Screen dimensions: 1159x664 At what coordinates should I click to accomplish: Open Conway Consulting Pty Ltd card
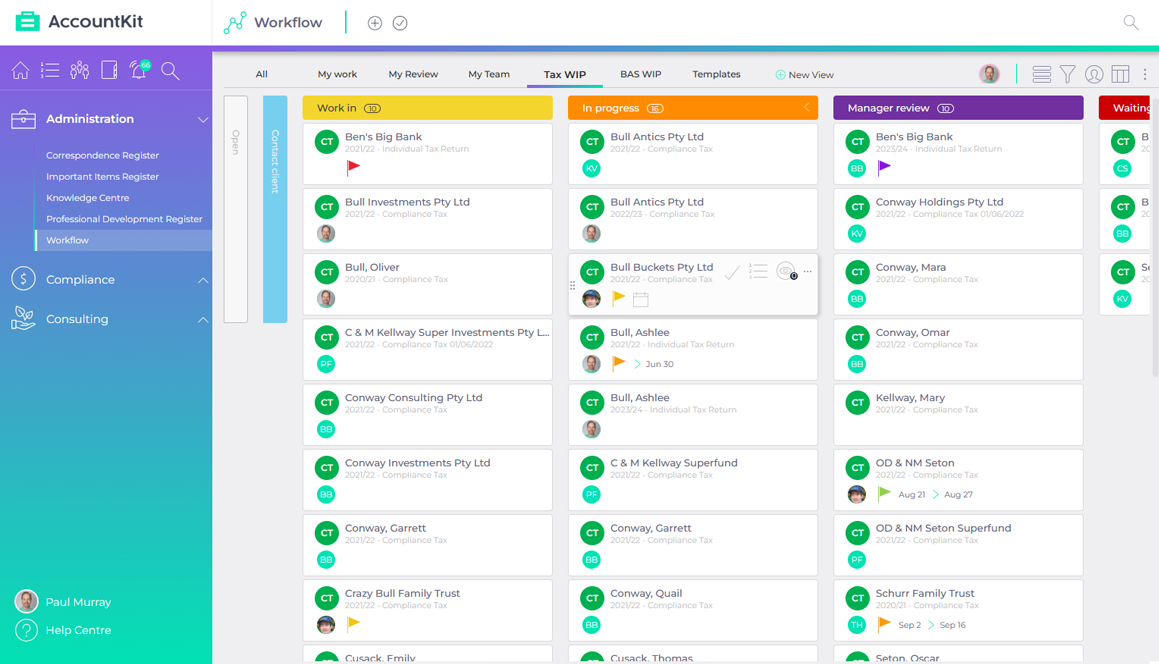pyautogui.click(x=427, y=414)
